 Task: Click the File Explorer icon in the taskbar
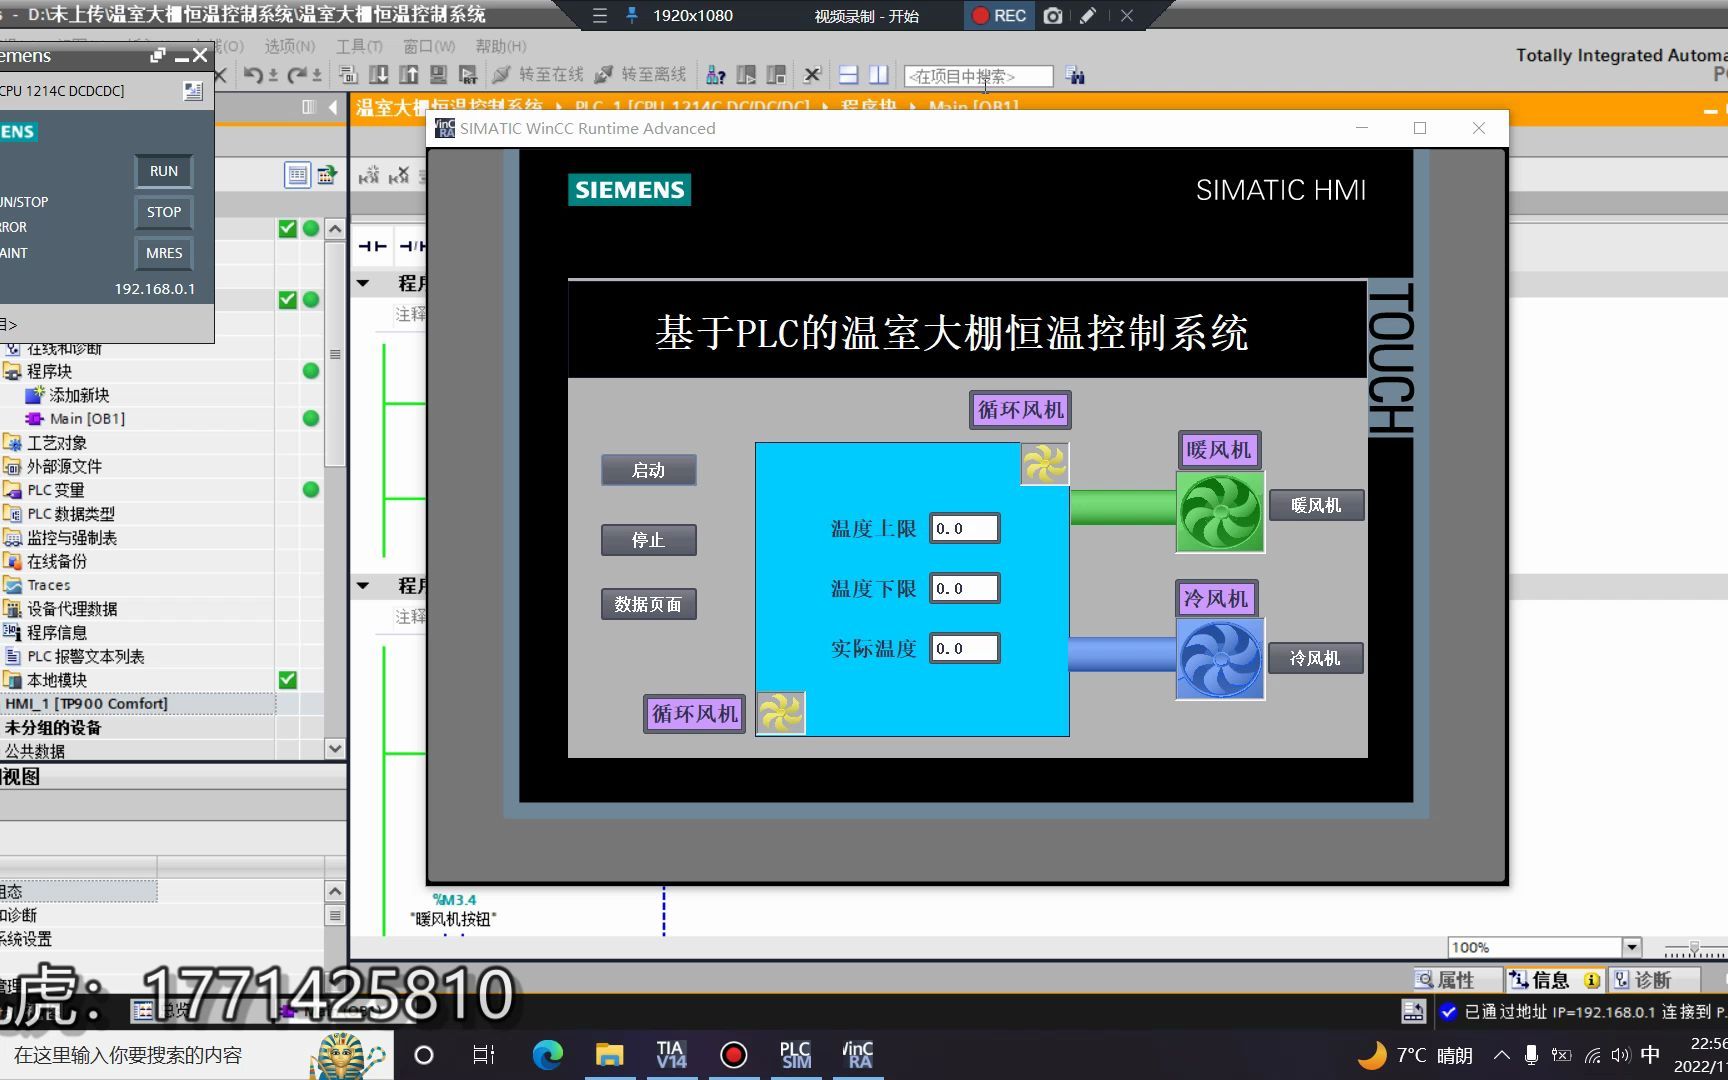click(x=609, y=1055)
